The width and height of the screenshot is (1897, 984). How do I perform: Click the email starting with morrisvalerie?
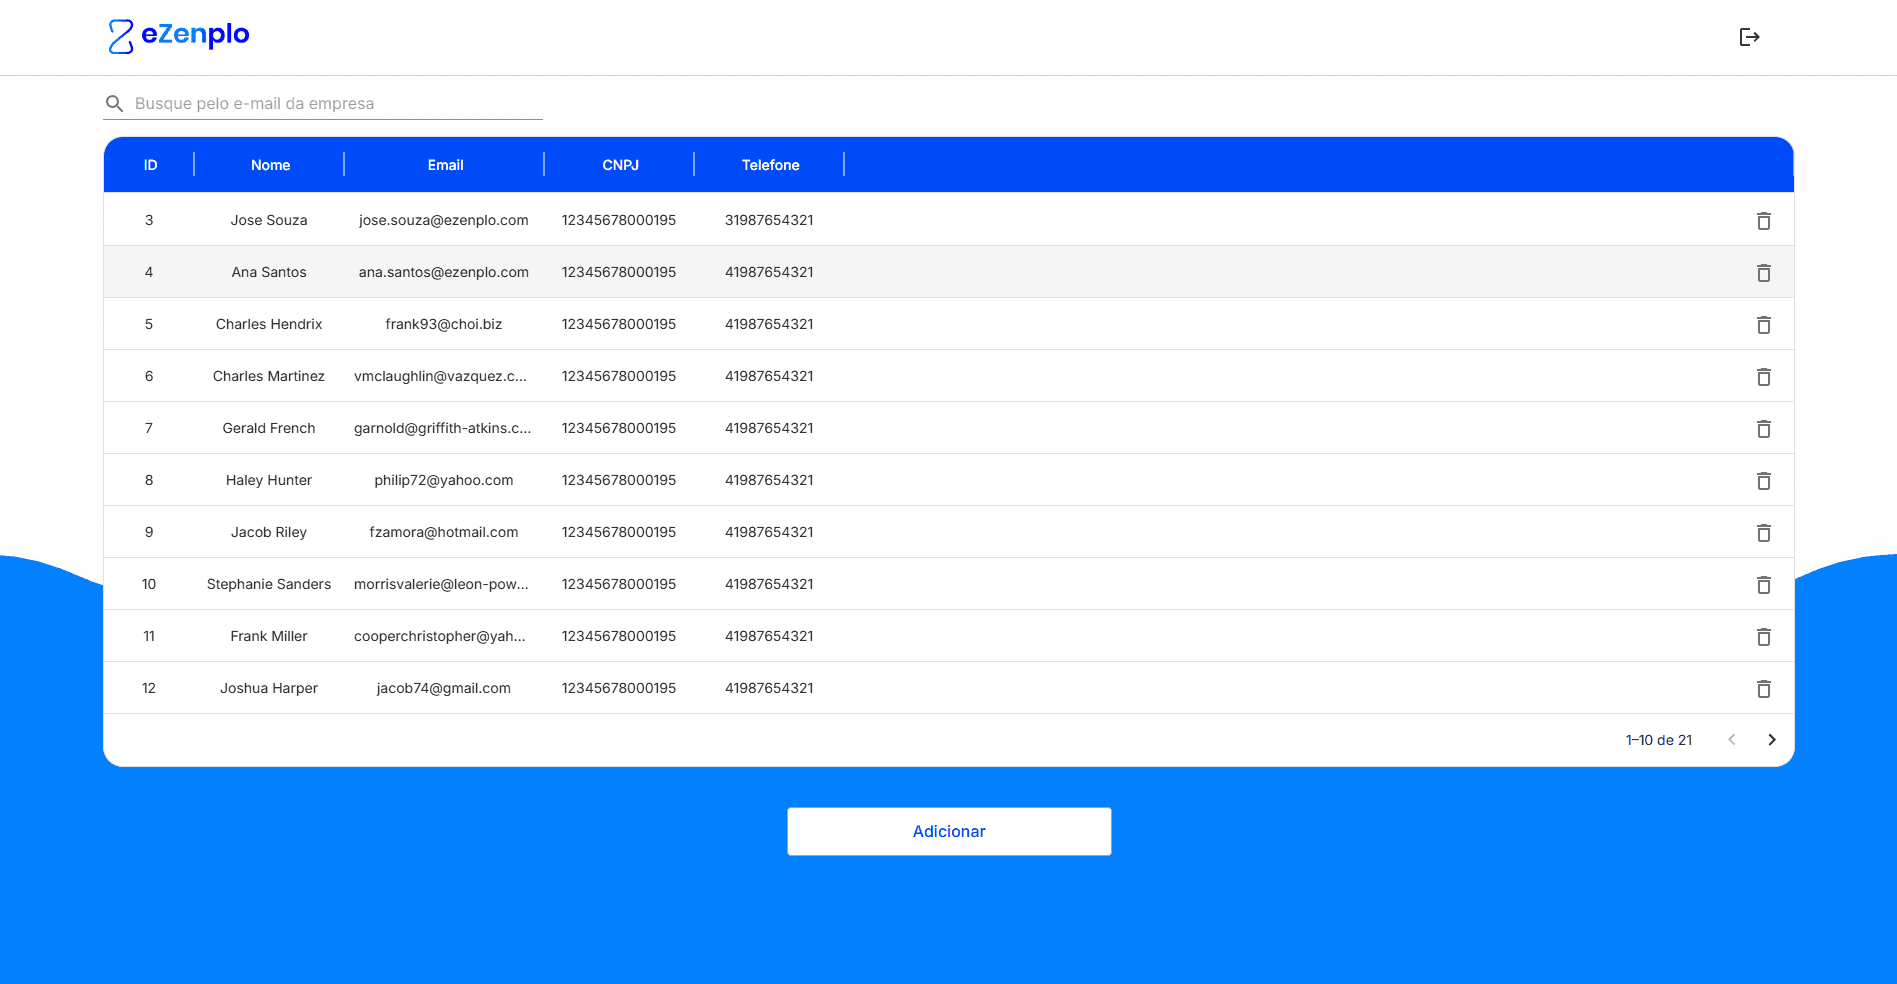pyautogui.click(x=441, y=584)
